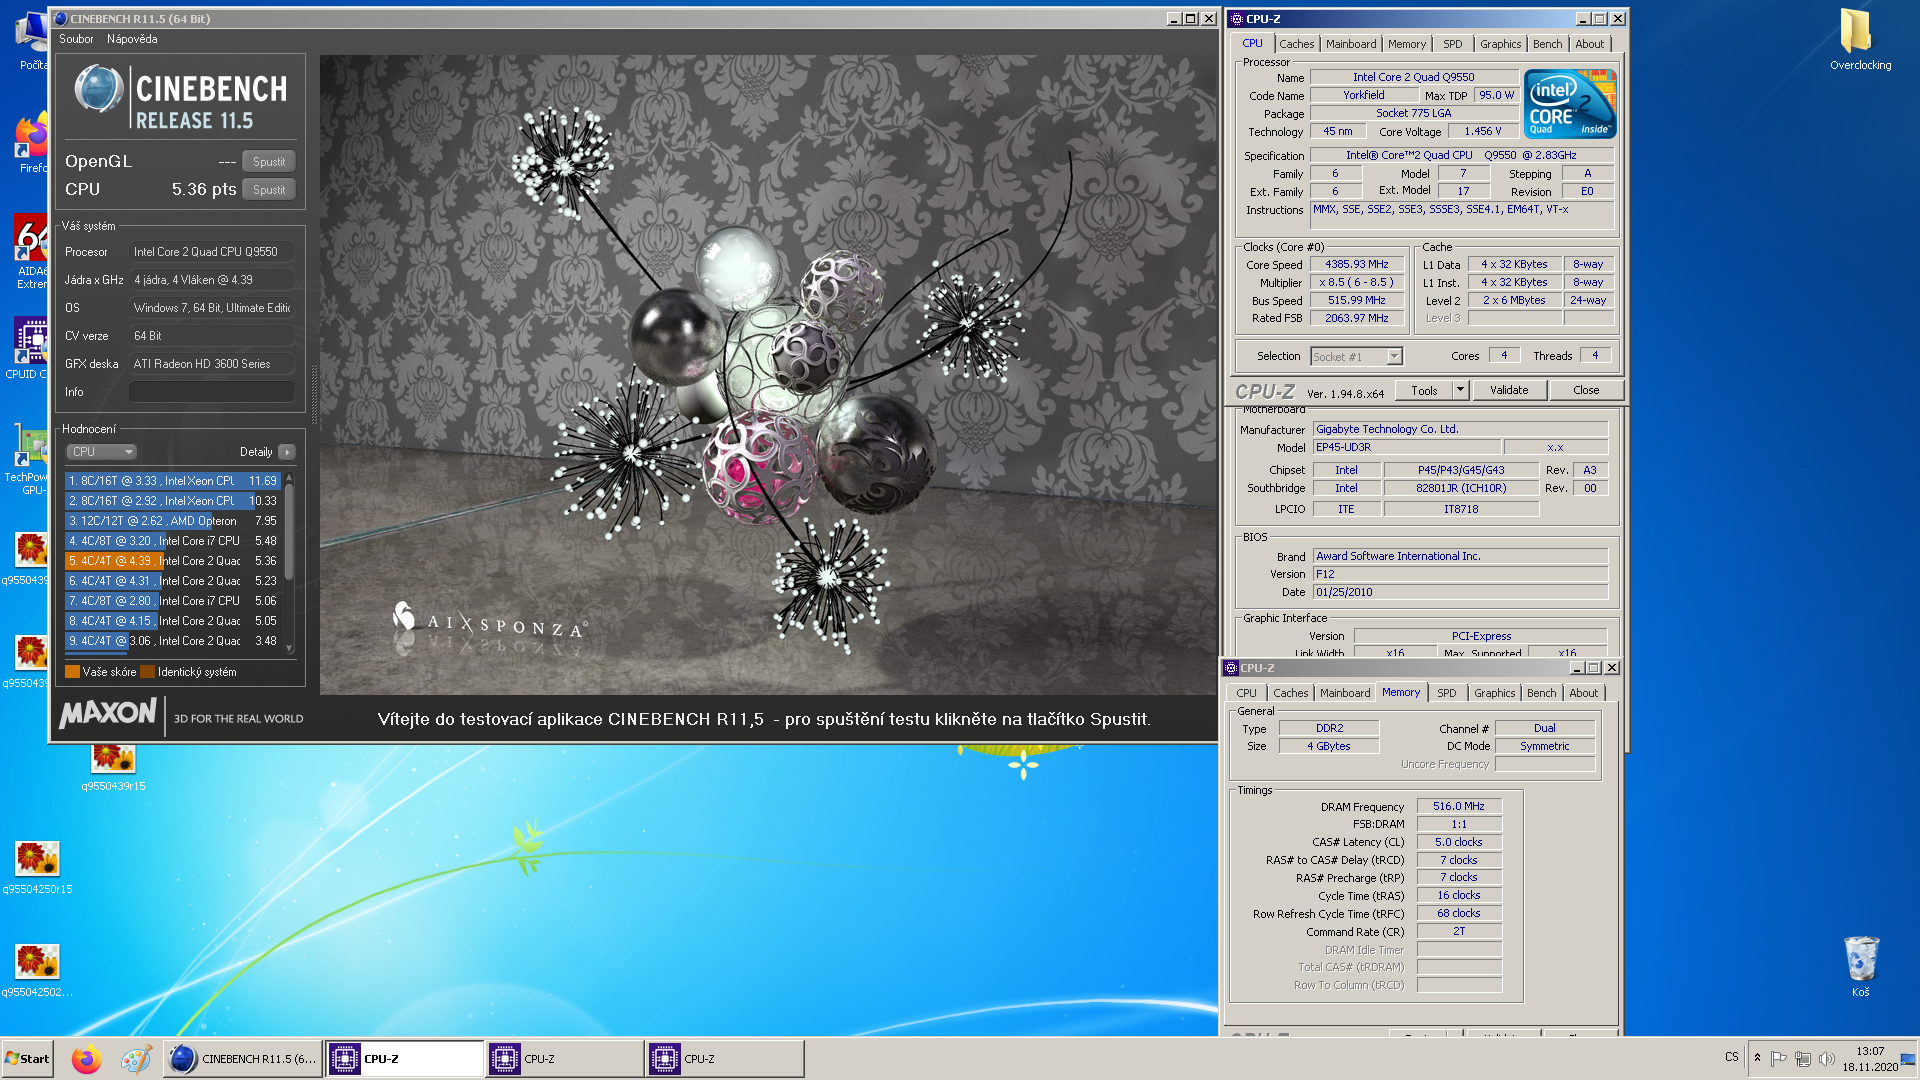
Task: Open About tab in top CPU-Z window
Action: click(x=1589, y=44)
